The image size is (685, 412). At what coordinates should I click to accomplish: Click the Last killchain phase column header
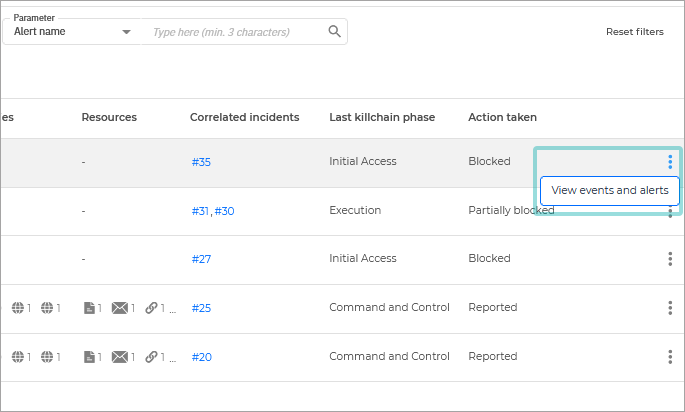pyautogui.click(x=382, y=117)
